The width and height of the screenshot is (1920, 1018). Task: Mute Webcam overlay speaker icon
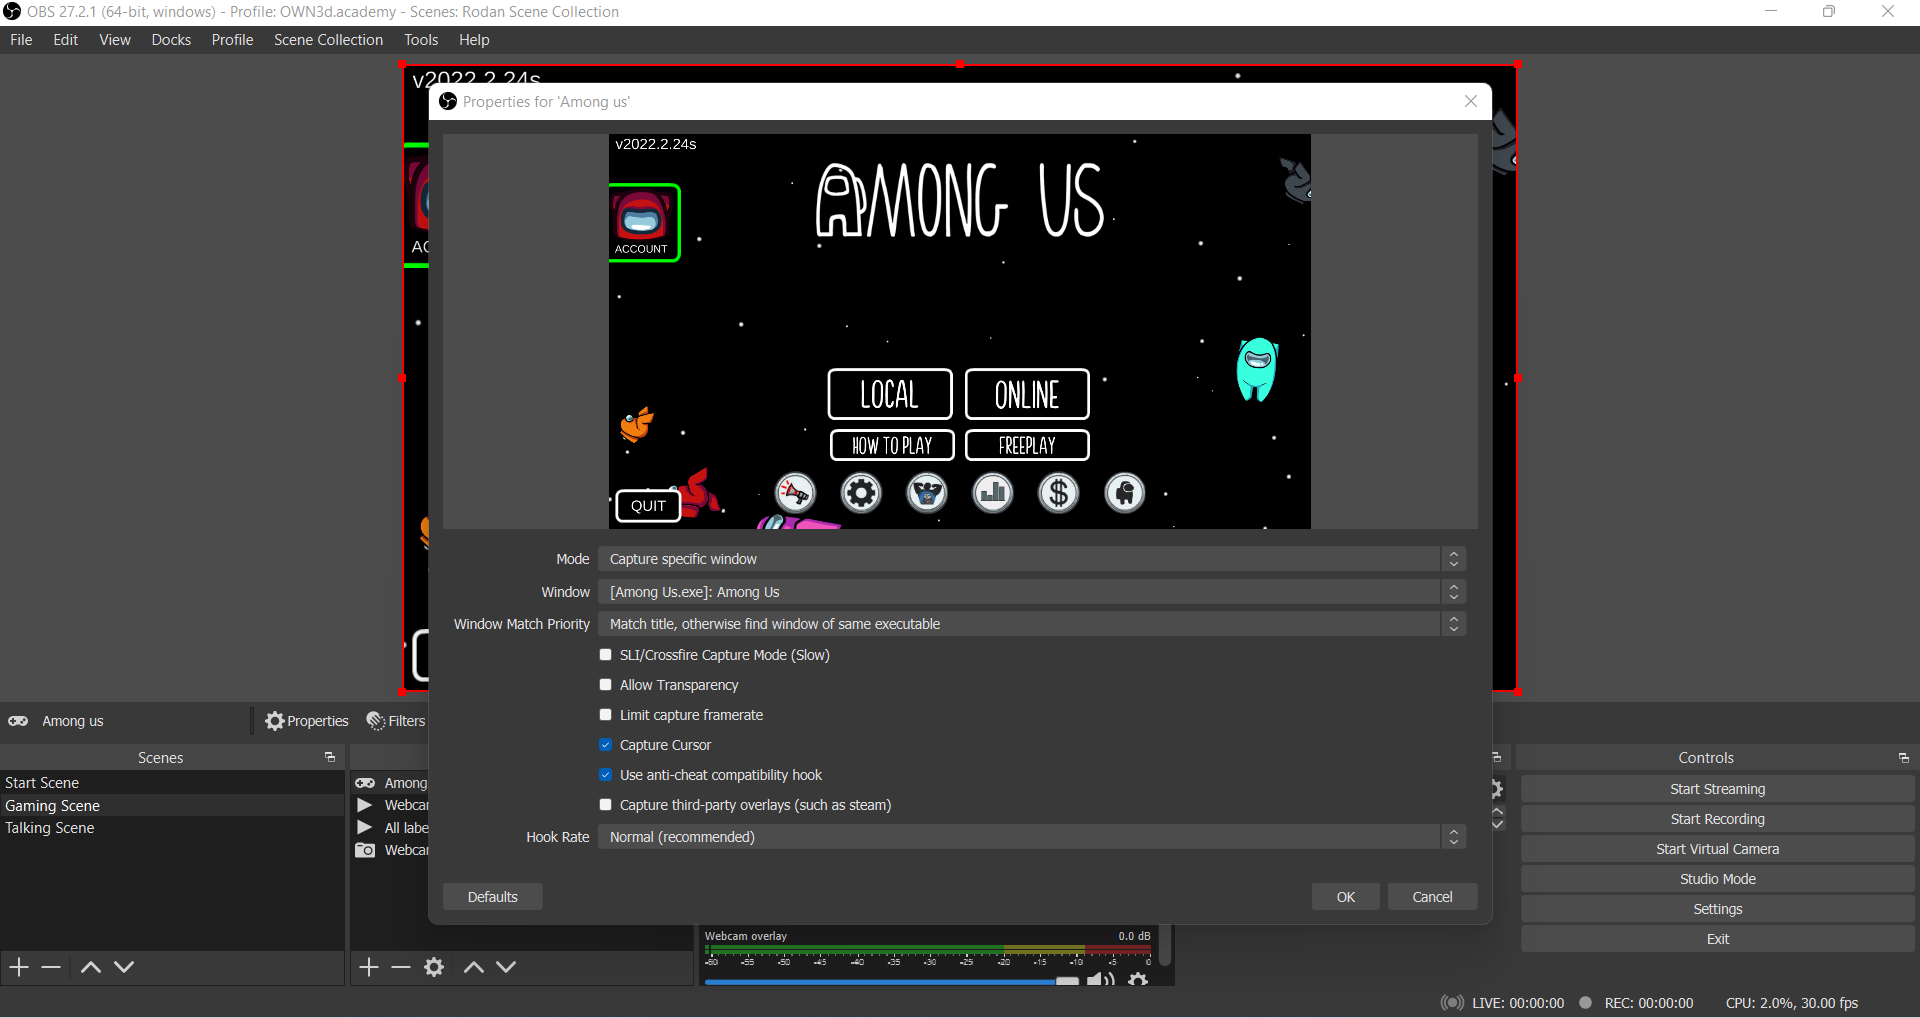pos(1101,979)
